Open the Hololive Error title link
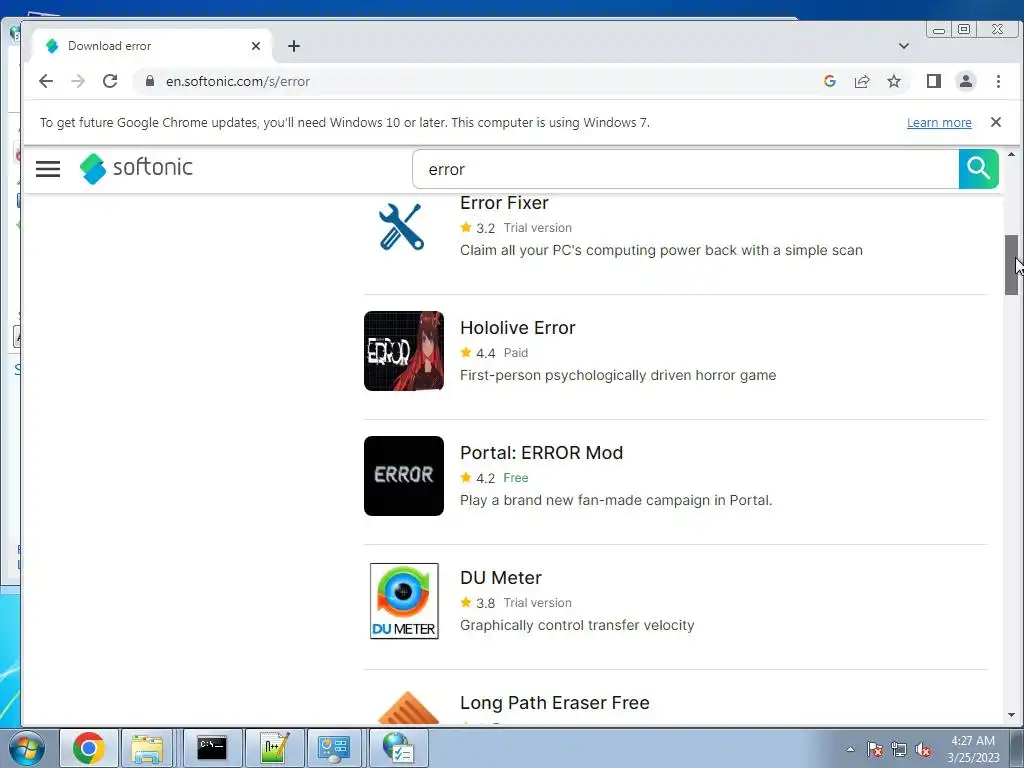The width and height of the screenshot is (1024, 768). (x=517, y=327)
